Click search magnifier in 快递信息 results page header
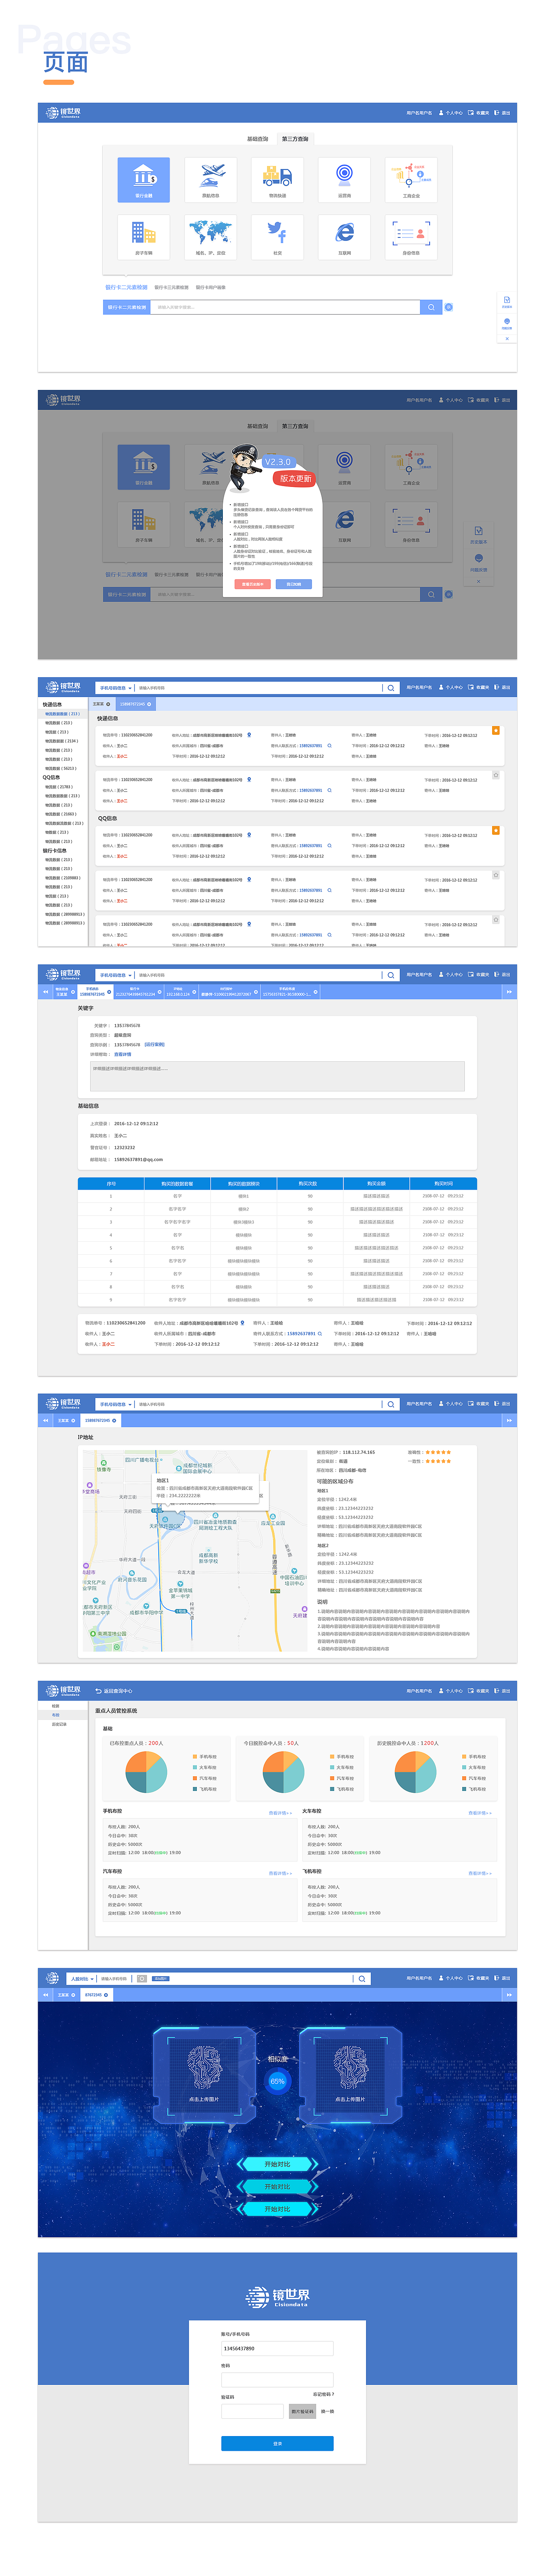Image resolution: width=555 pixels, height=2576 pixels. pos(391,688)
